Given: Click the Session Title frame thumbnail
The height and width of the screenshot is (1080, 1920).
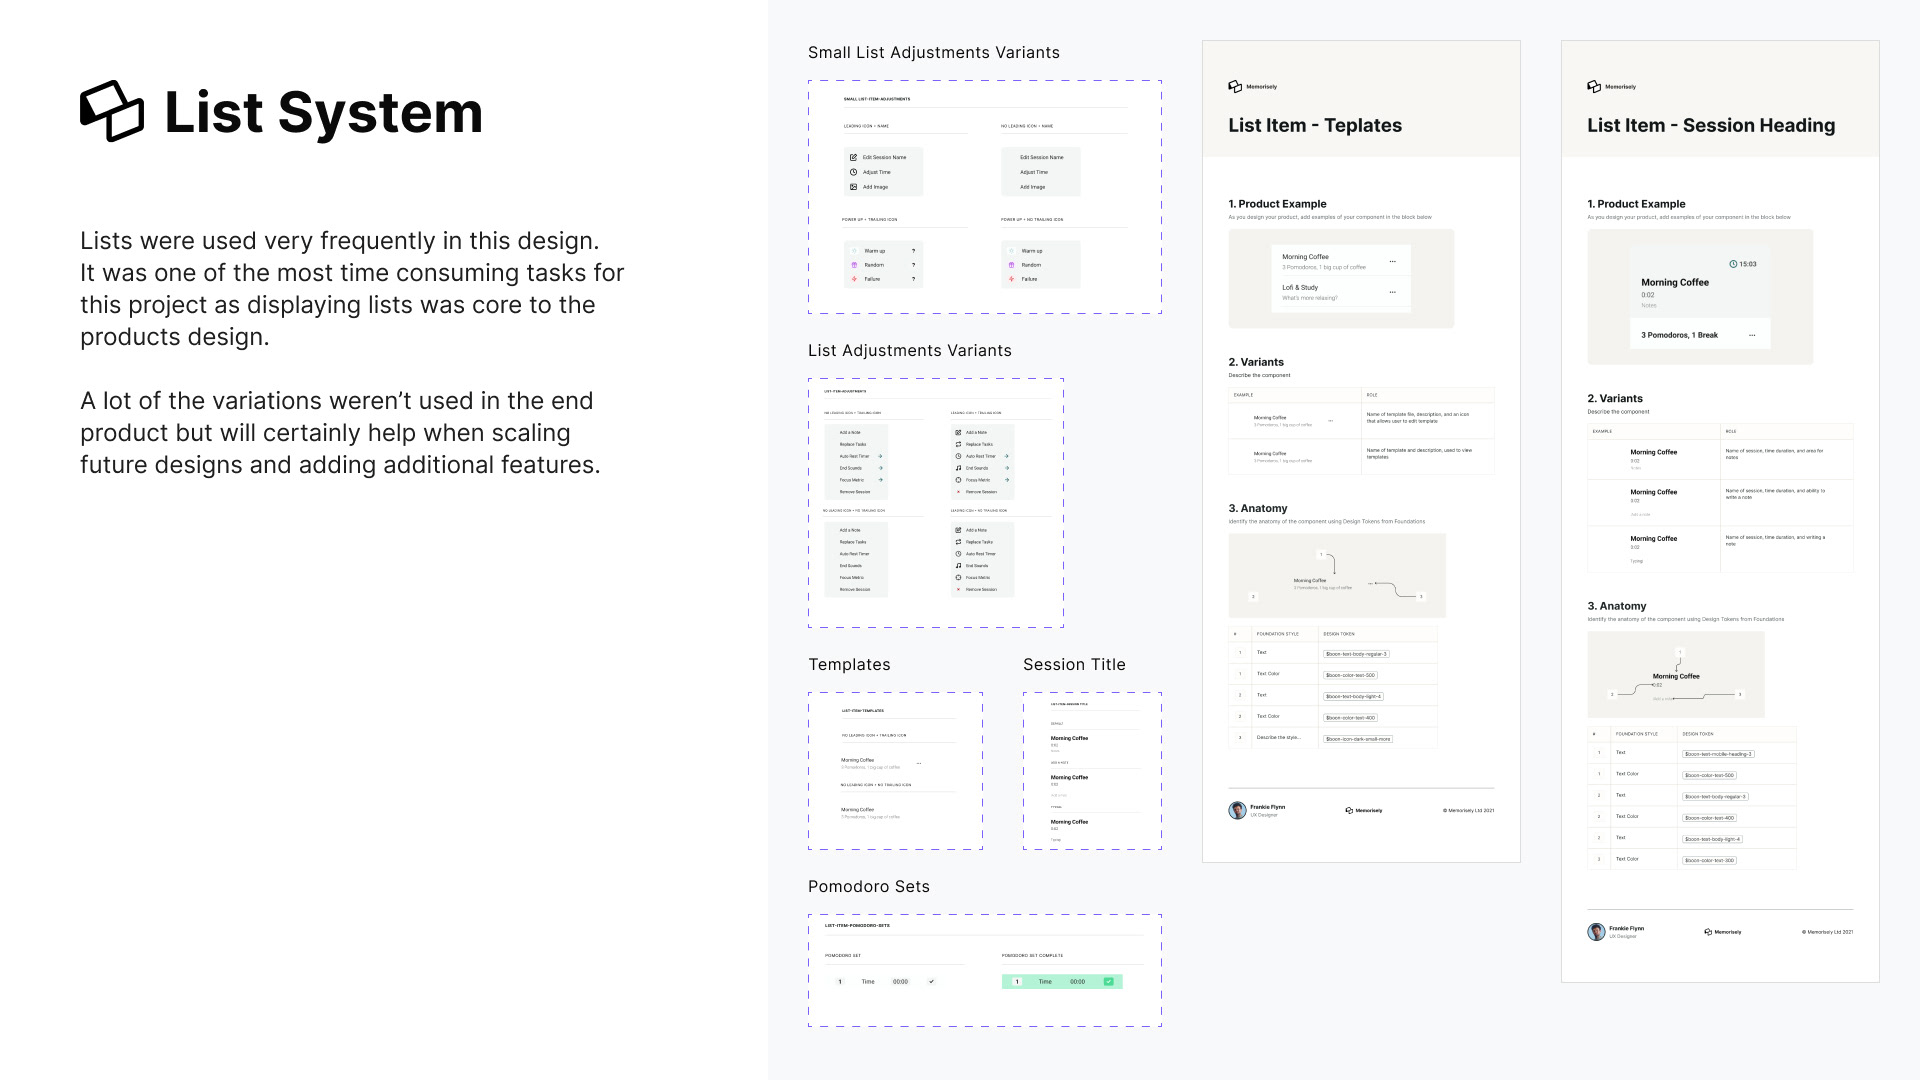Looking at the screenshot, I should (1092, 771).
